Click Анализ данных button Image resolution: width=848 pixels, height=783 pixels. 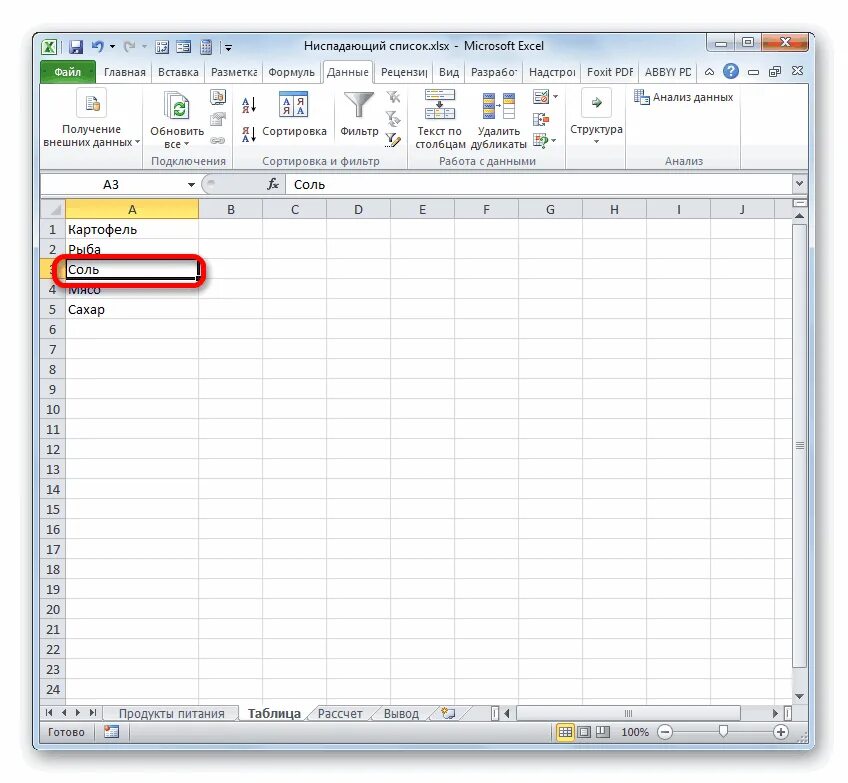684,97
